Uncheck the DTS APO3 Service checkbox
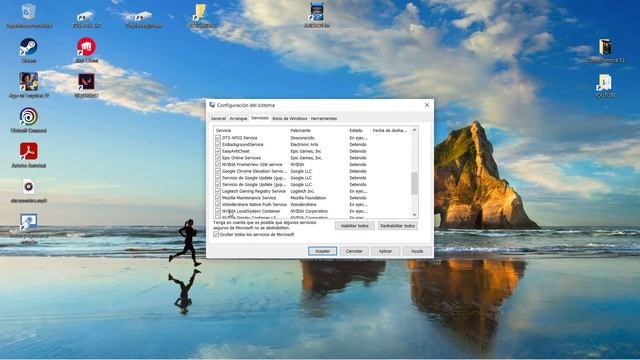 point(218,138)
